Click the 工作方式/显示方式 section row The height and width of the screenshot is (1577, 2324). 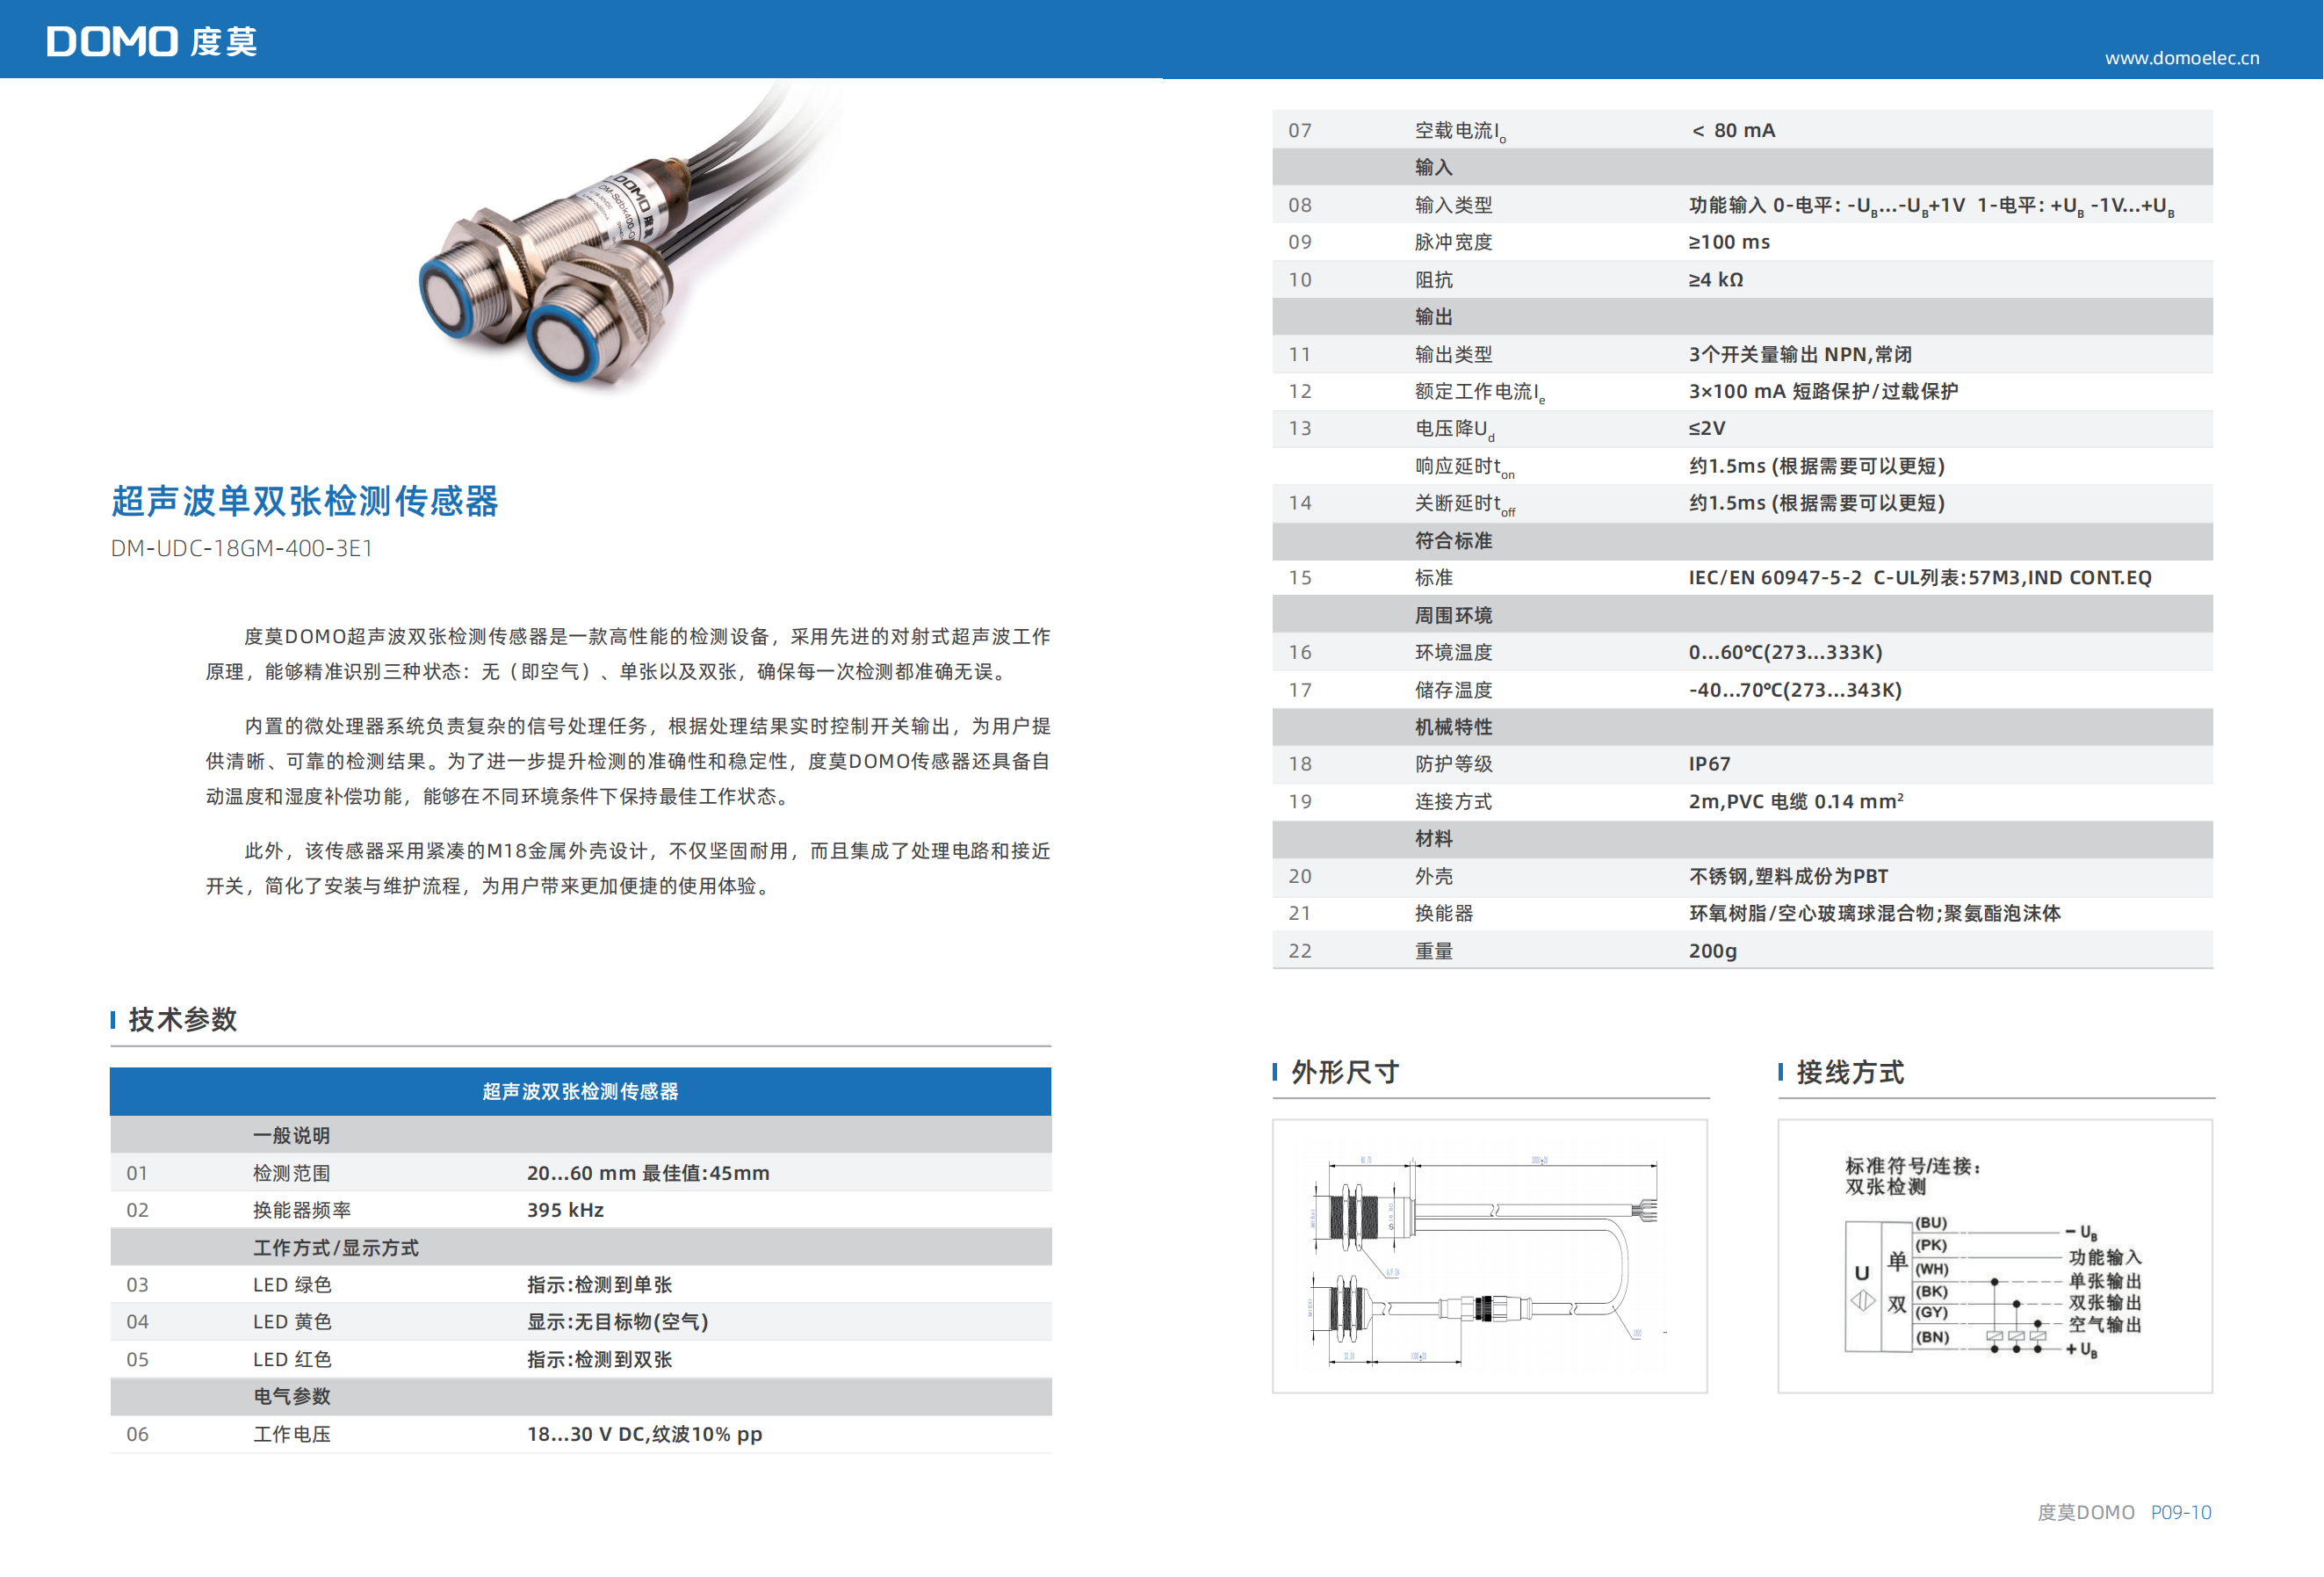click(x=580, y=1247)
